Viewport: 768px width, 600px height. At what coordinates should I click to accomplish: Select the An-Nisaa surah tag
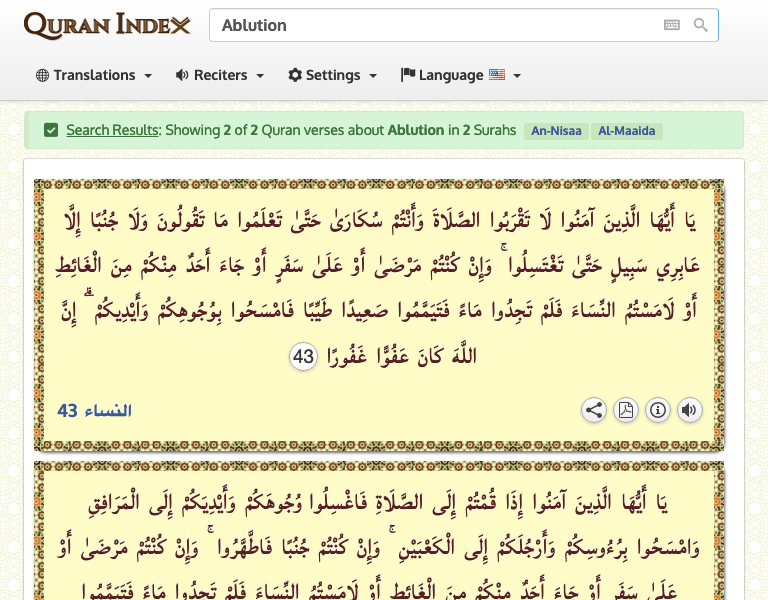click(557, 131)
